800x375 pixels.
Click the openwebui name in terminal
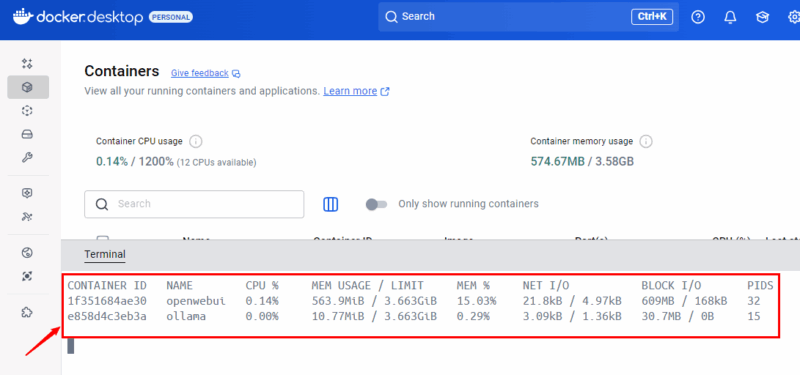[x=196, y=301]
